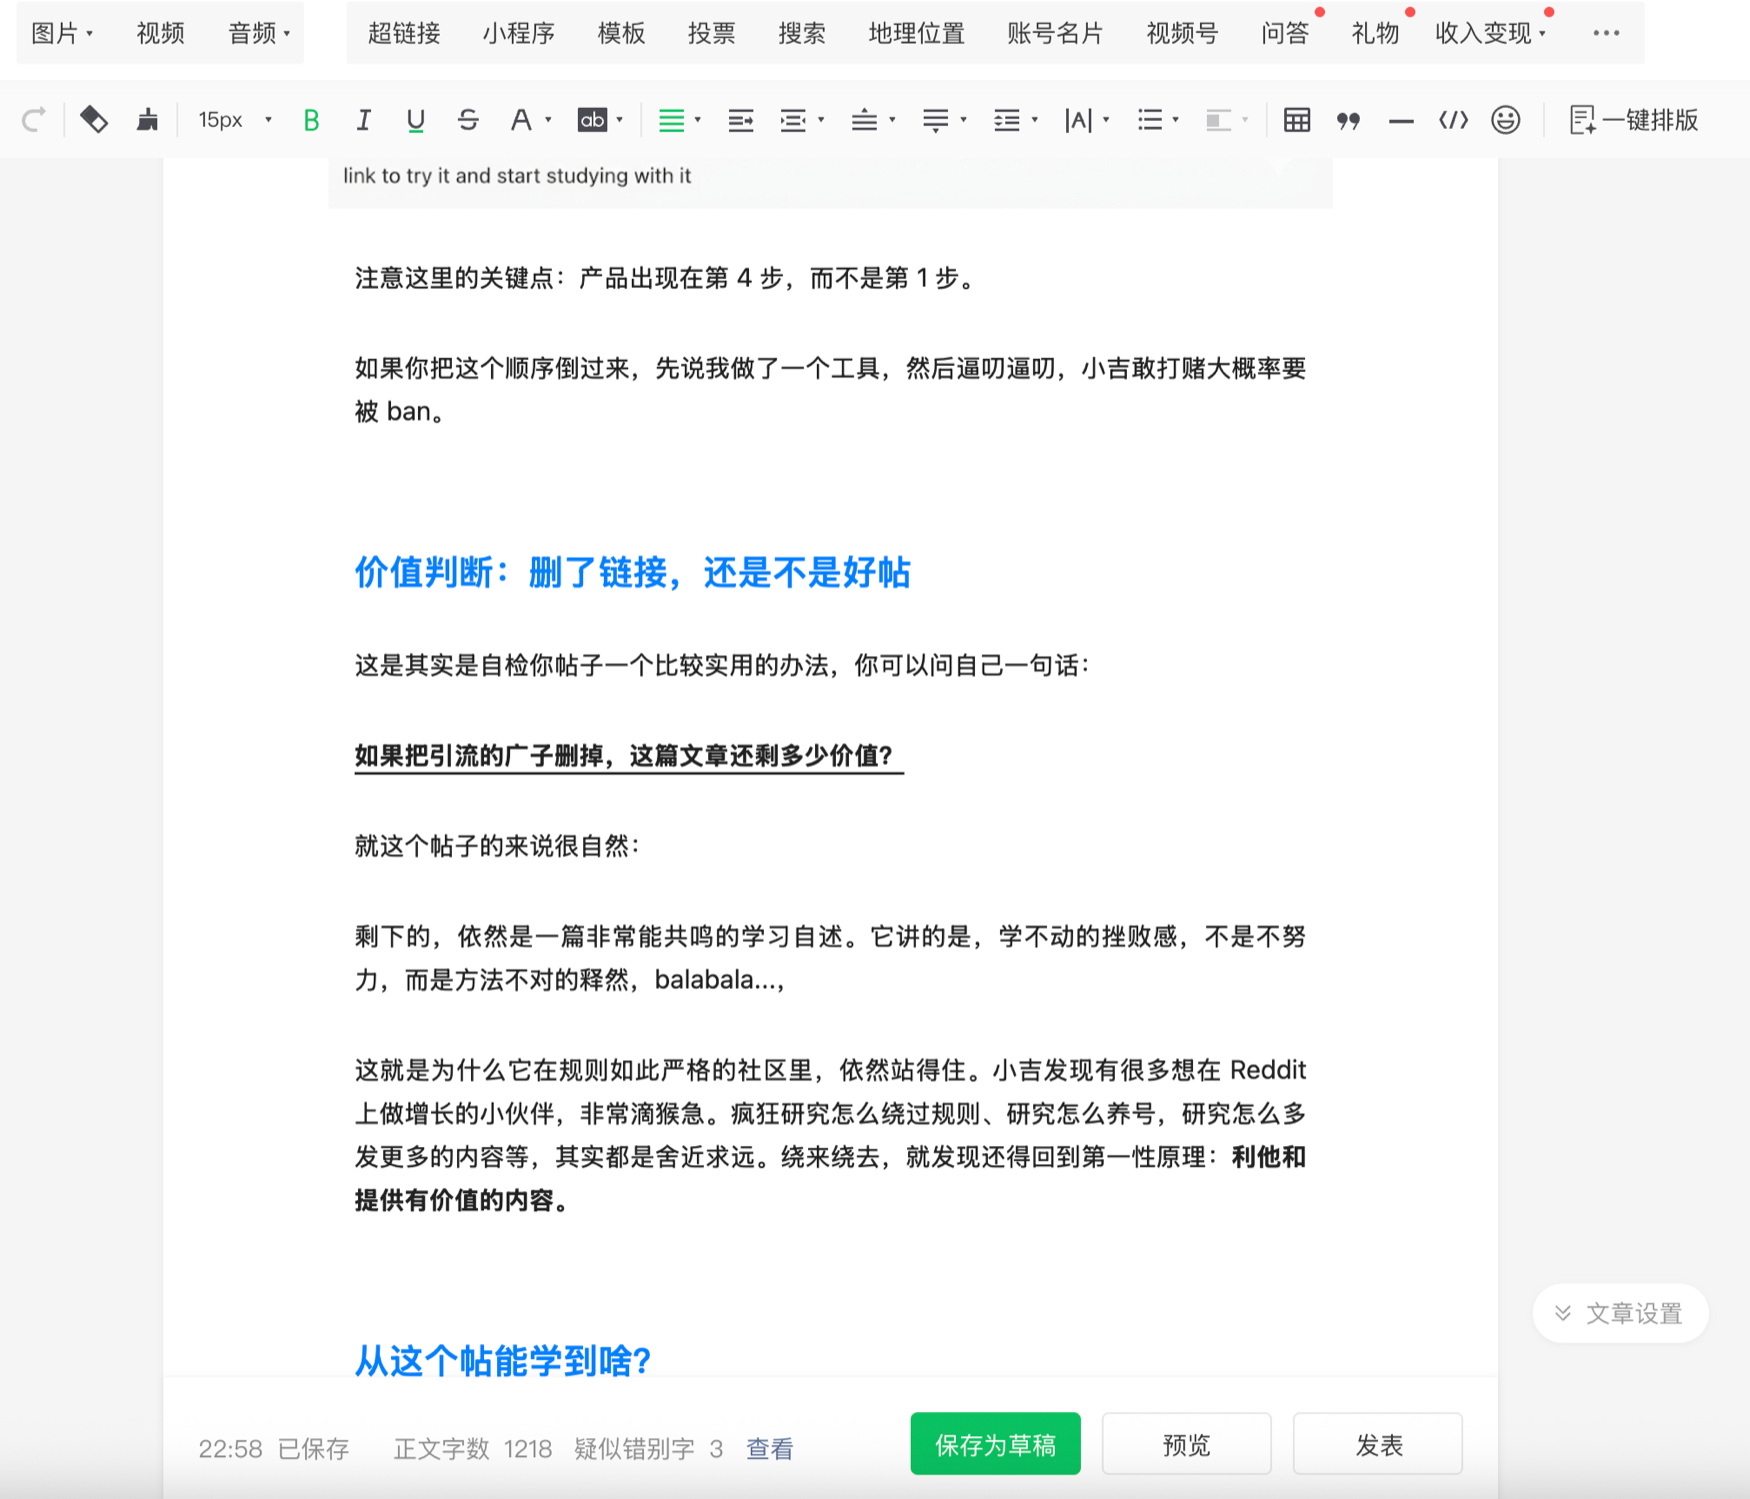The height and width of the screenshot is (1499, 1750).
Task: Open the 超链接 menu item
Action: [404, 33]
